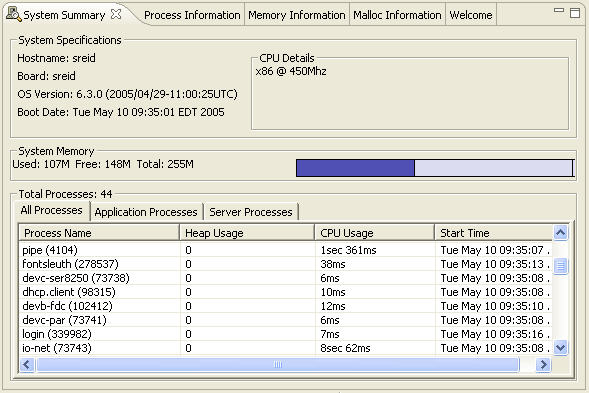Select the System Summary tab

click(x=64, y=15)
